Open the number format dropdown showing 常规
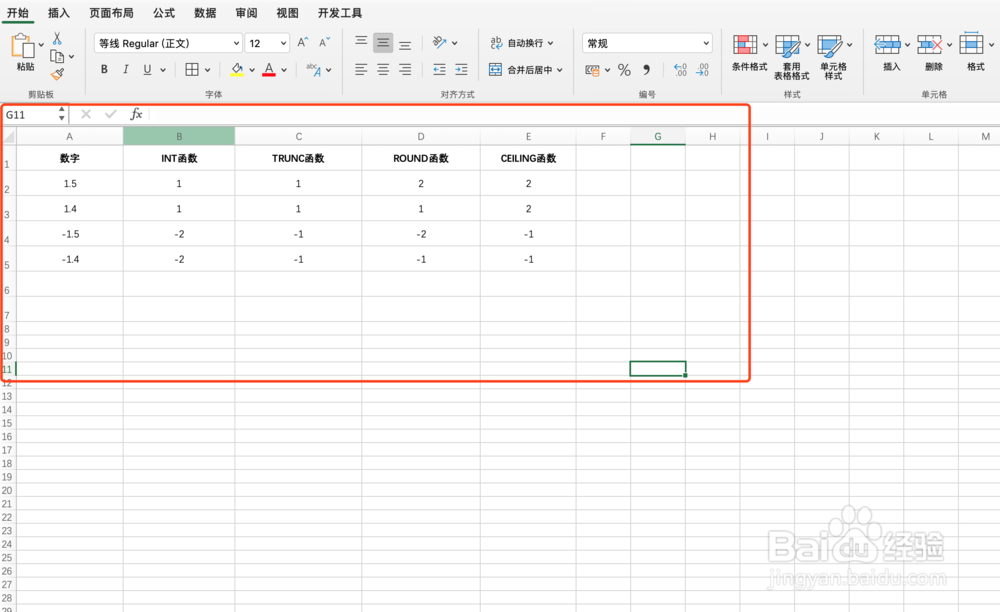The image size is (1000, 612). coord(646,43)
